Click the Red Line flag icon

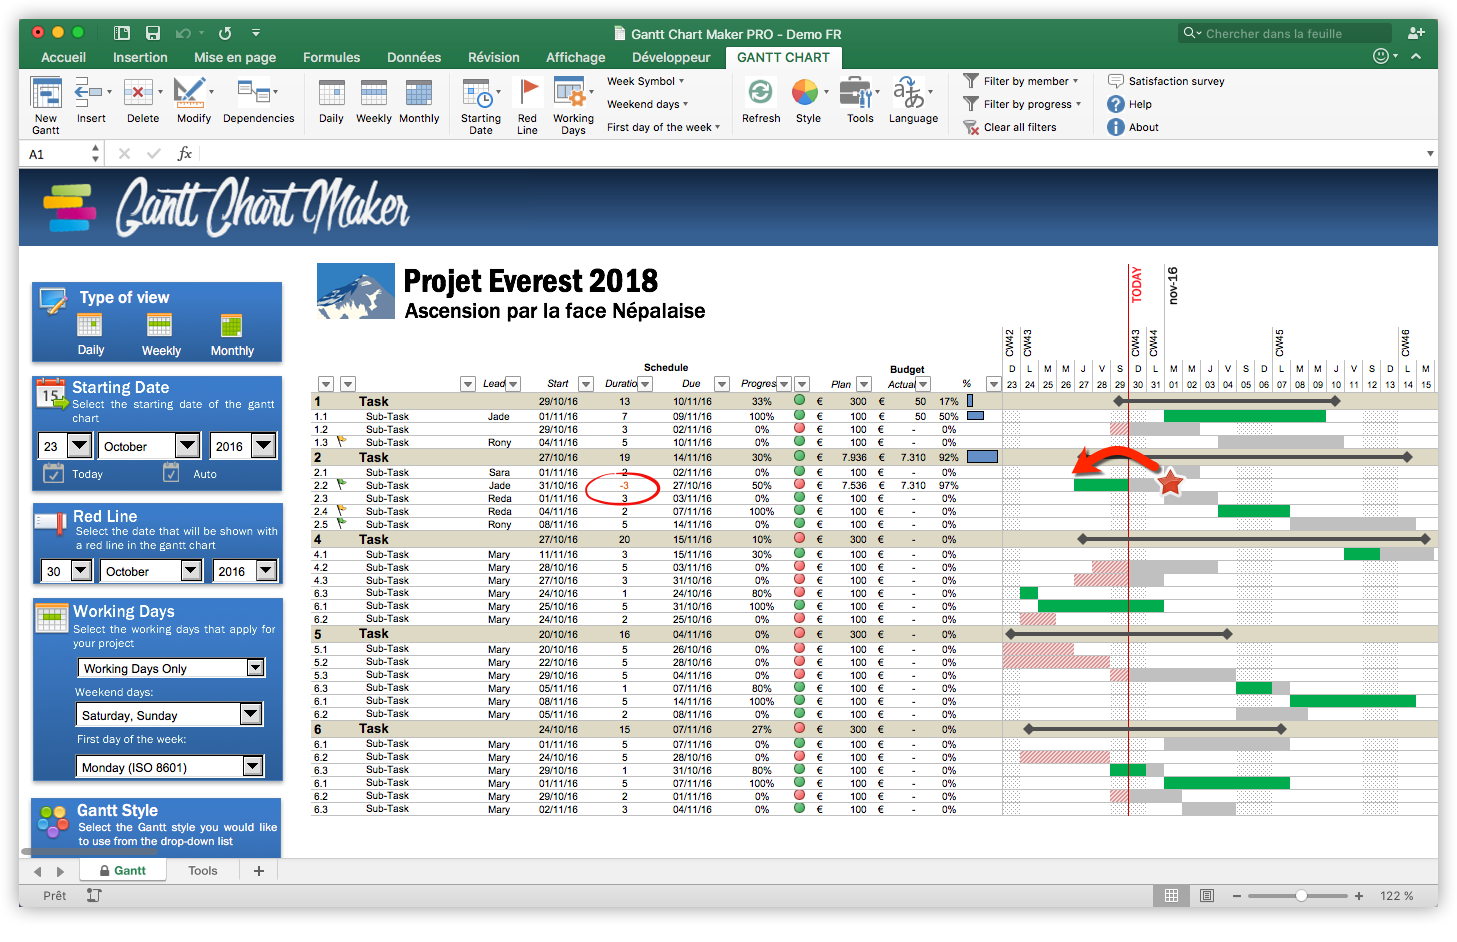point(528,93)
